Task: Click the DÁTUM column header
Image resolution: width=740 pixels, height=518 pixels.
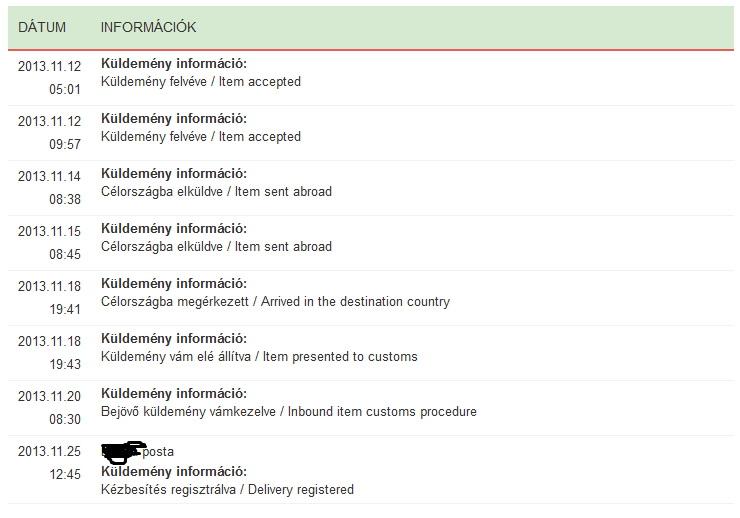Action: coord(42,27)
